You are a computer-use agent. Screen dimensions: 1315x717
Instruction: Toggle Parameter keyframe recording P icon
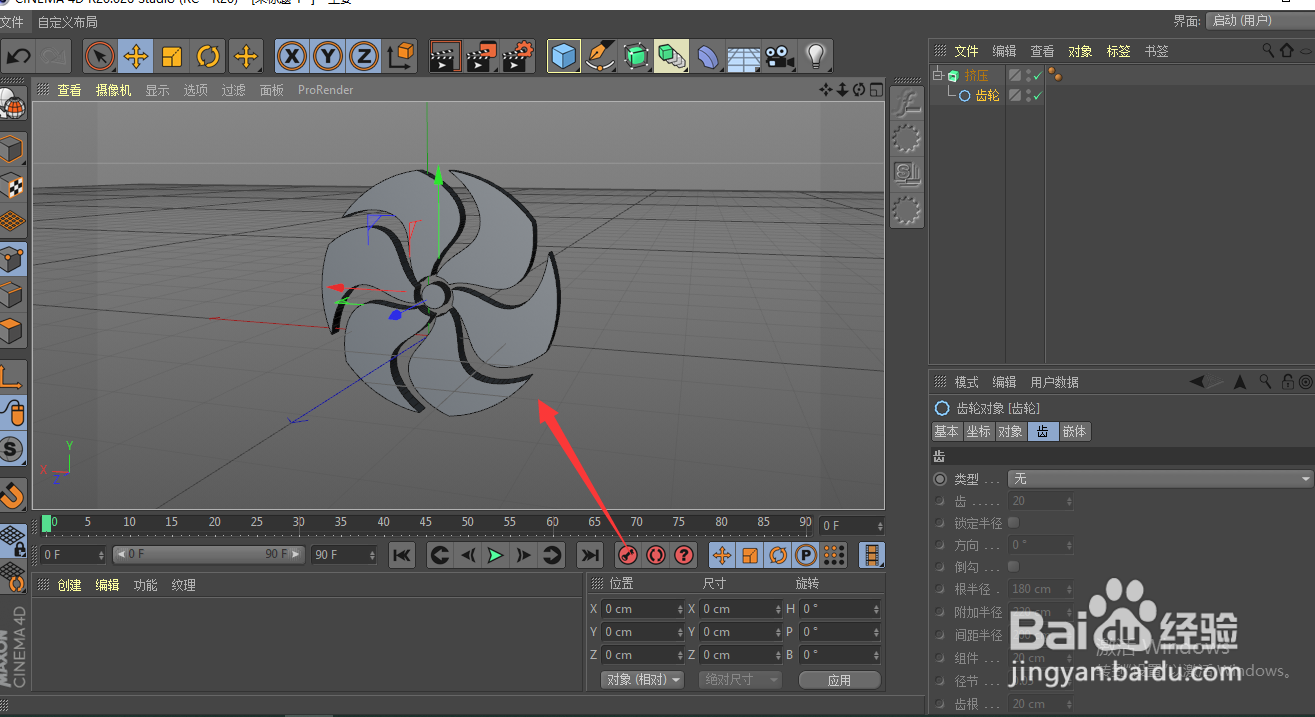coord(806,555)
